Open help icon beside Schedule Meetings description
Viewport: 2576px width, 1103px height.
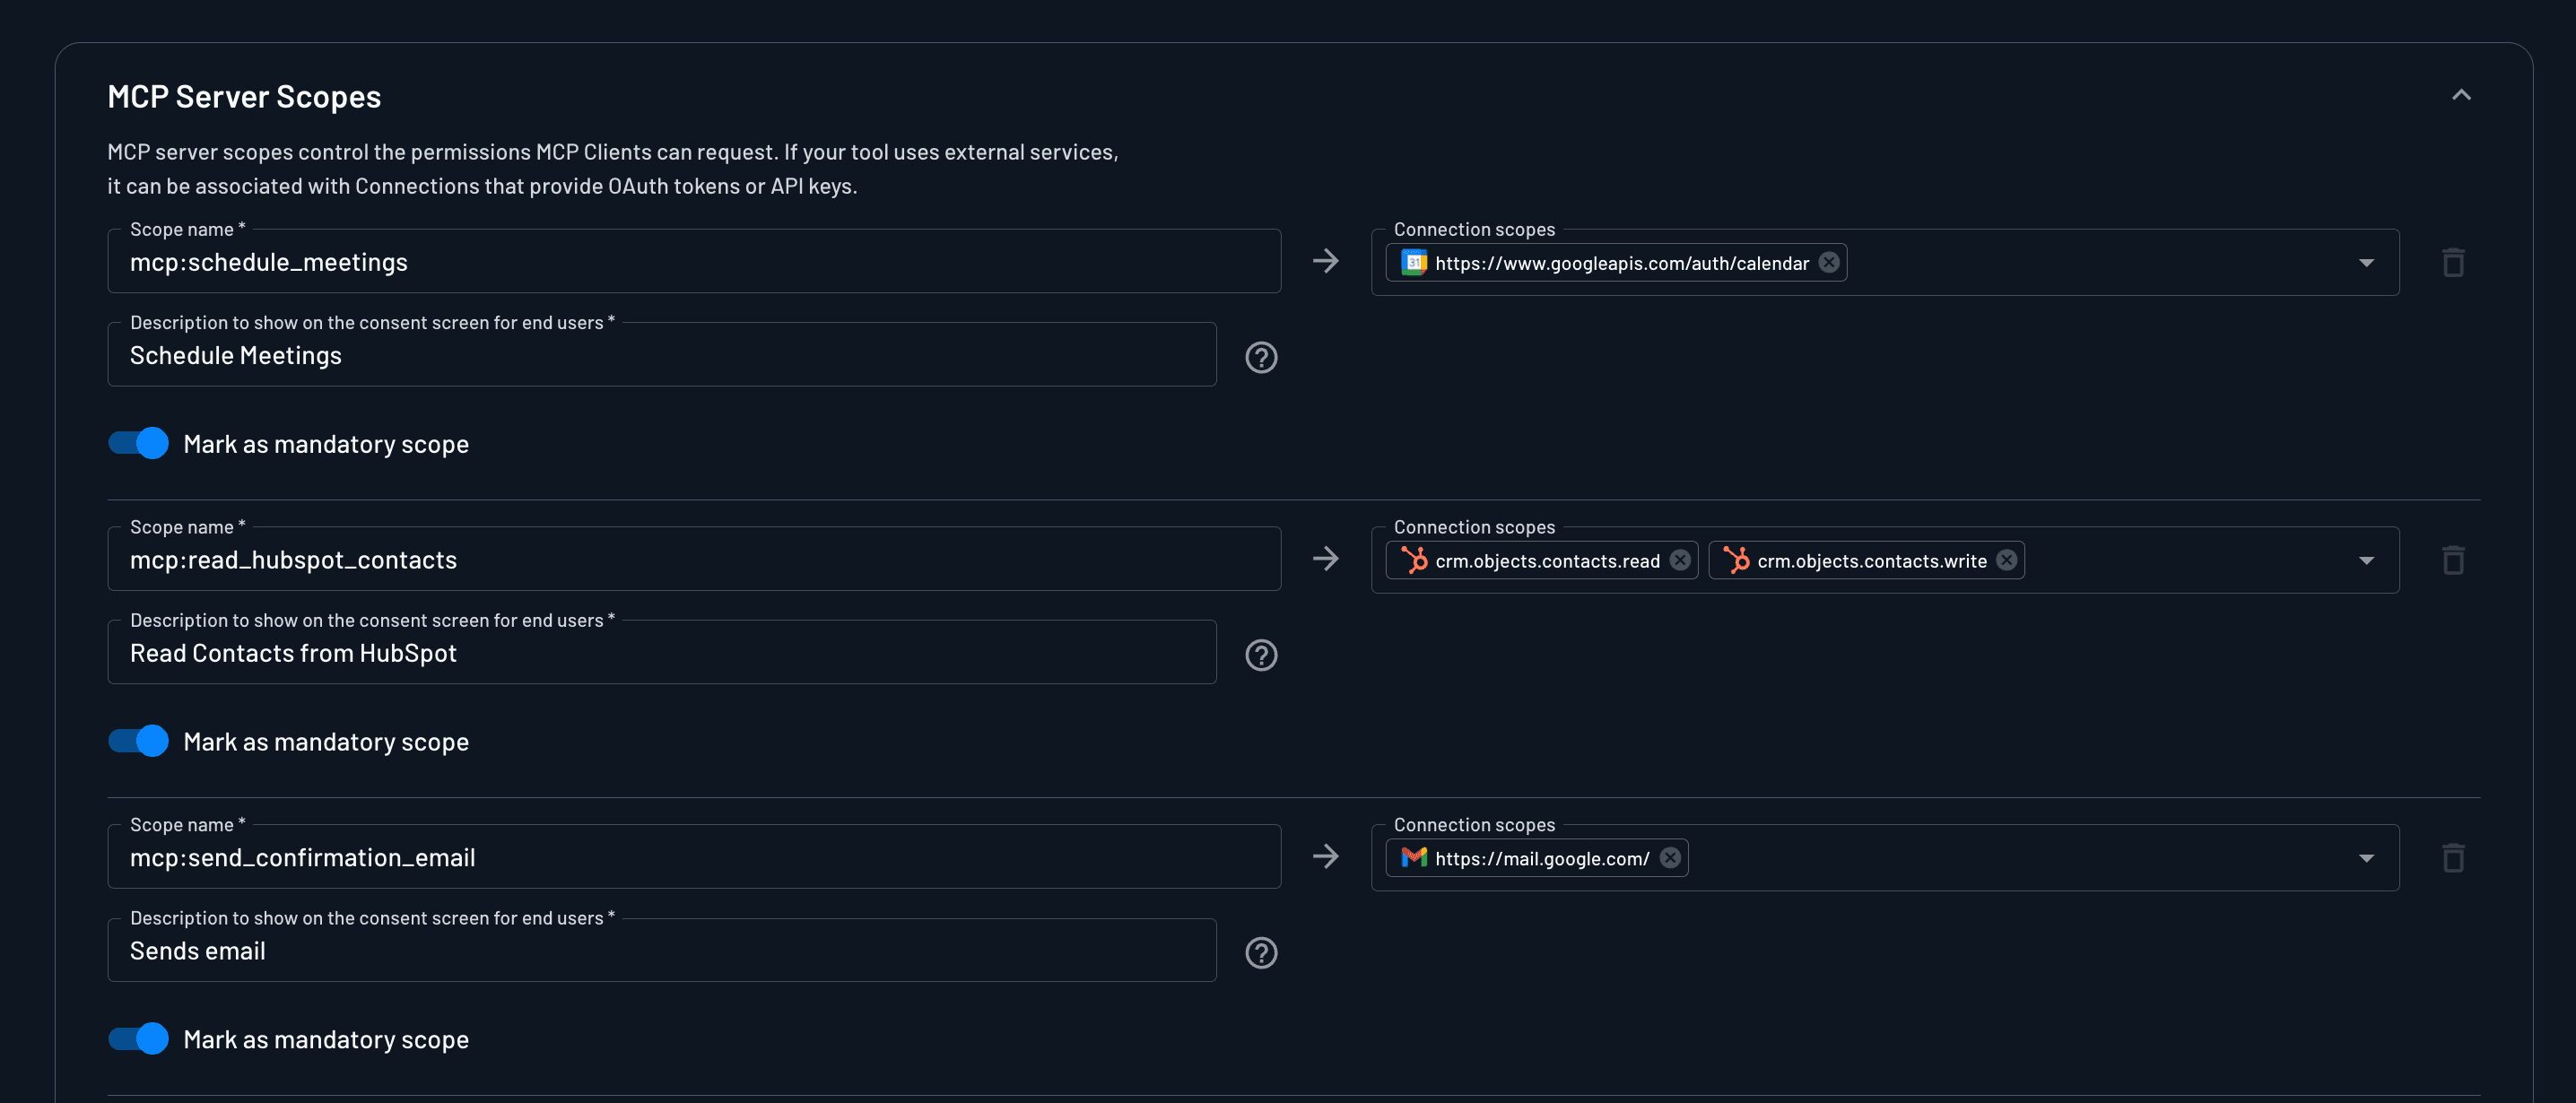(x=1261, y=356)
